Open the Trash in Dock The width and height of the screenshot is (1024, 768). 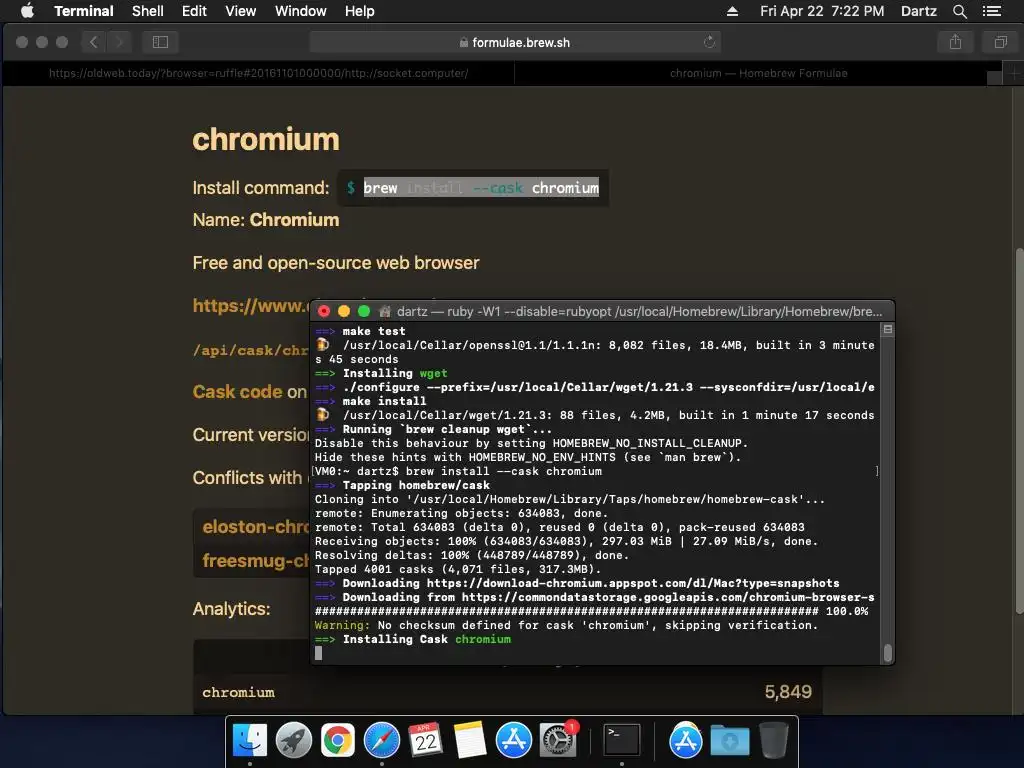click(773, 740)
